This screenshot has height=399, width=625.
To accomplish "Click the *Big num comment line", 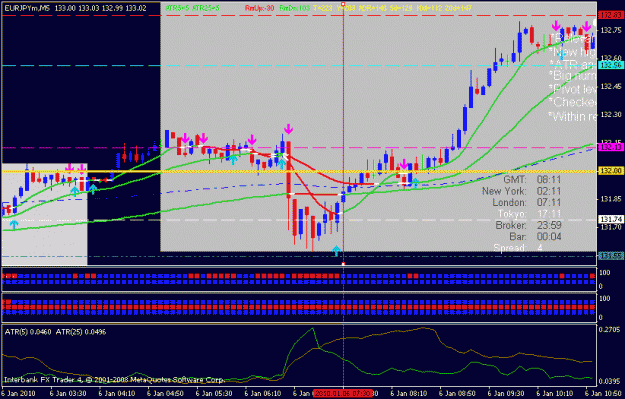I will tap(572, 75).
